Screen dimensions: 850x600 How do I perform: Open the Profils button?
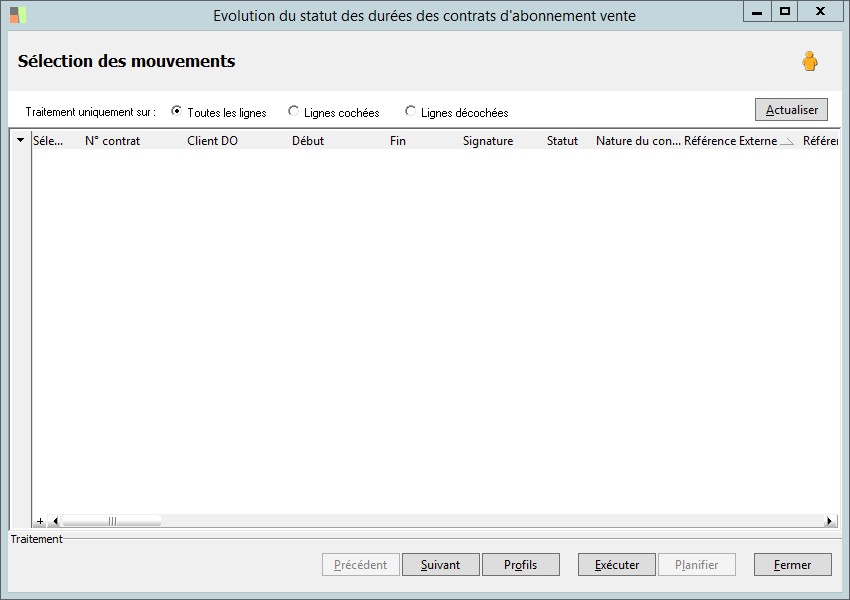pos(520,565)
